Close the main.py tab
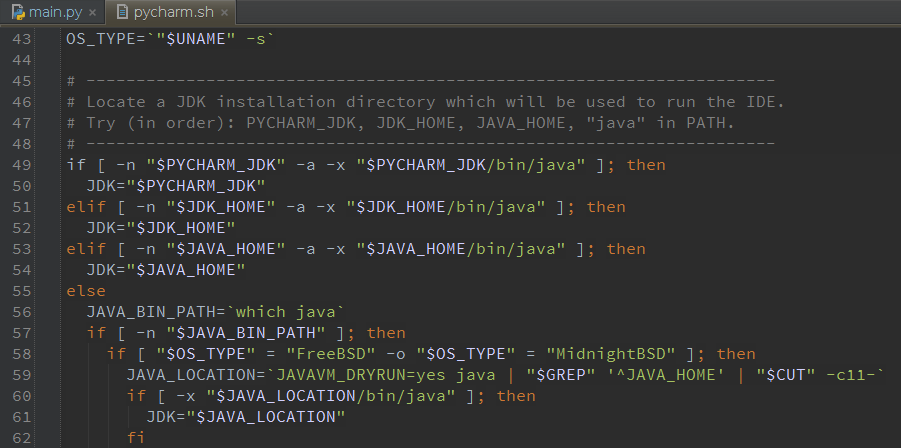Viewport: 901px width, 448px height. click(93, 13)
